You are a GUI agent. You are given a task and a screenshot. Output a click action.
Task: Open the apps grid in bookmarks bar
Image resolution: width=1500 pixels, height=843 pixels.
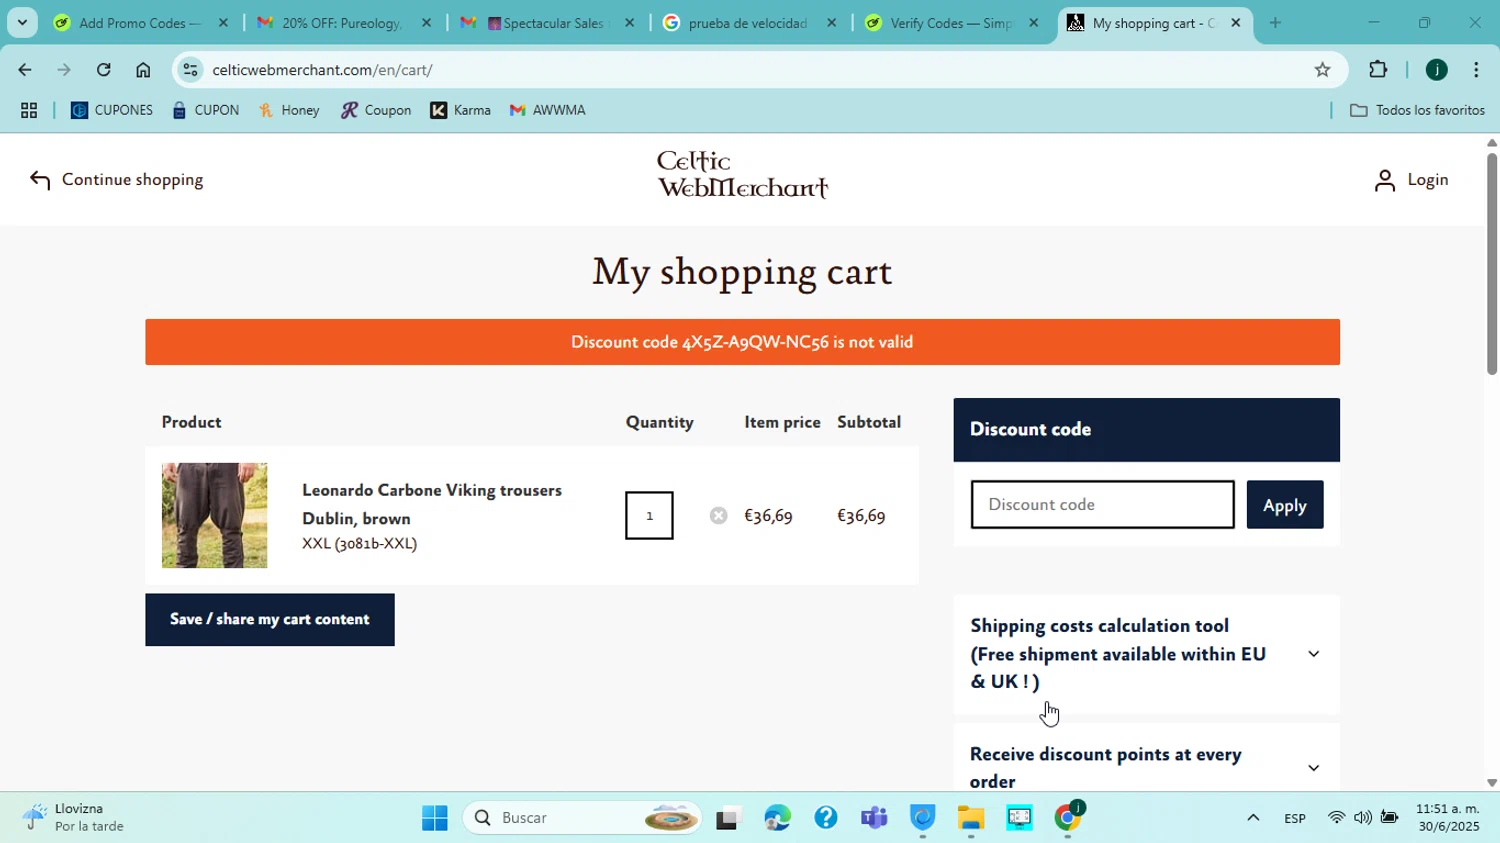point(29,111)
